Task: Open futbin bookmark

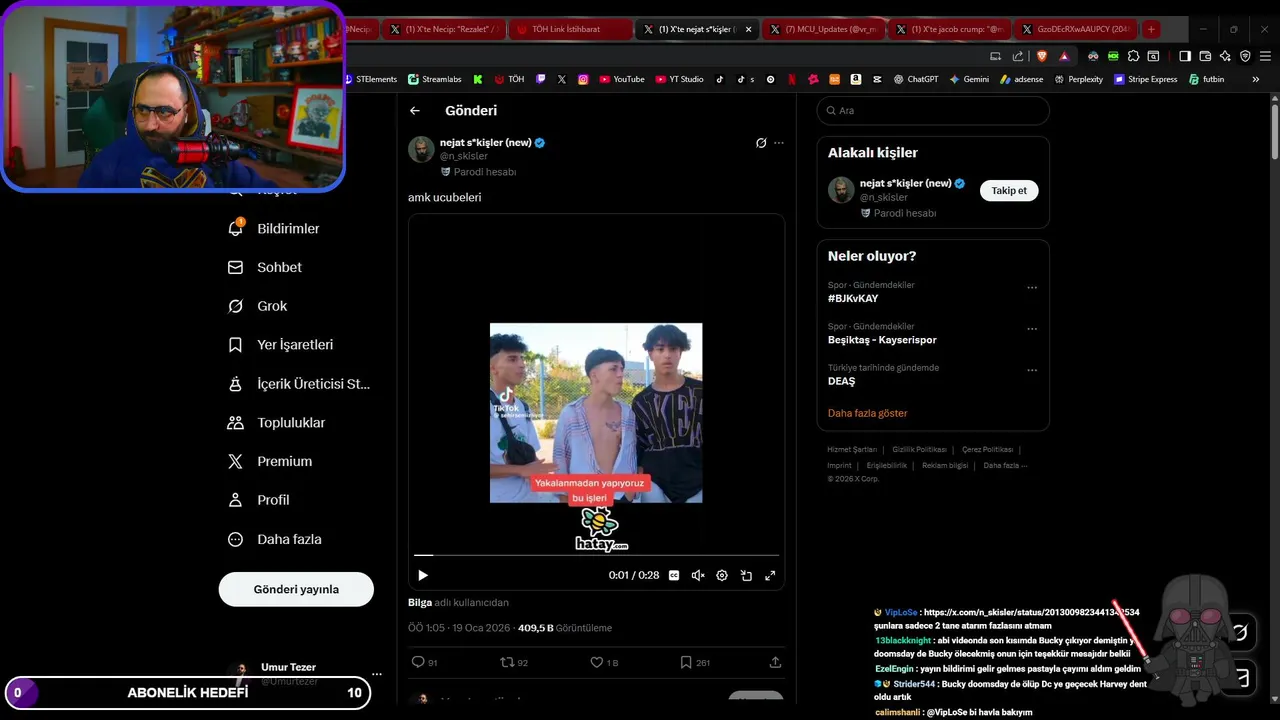Action: (1207, 79)
